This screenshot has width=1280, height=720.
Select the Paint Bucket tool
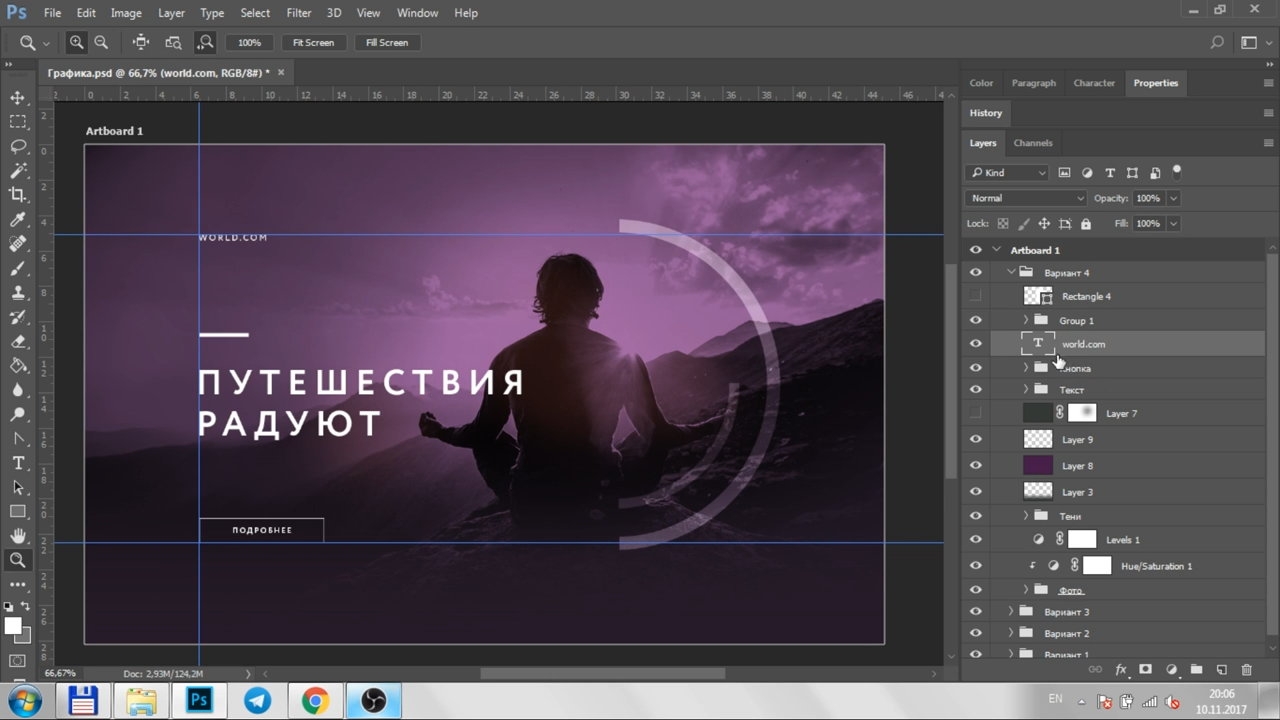point(18,366)
